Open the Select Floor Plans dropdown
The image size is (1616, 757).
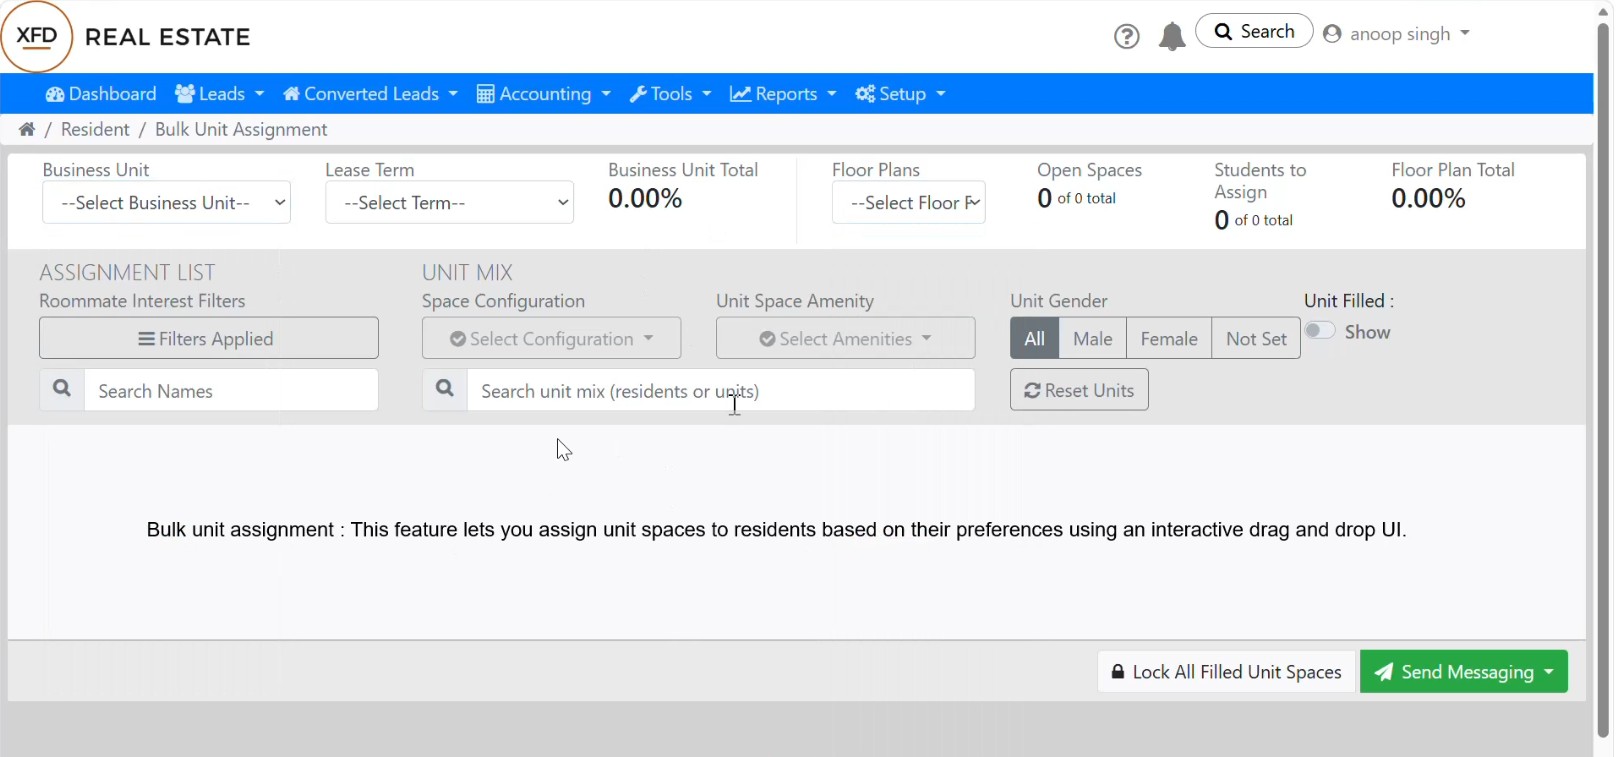[x=909, y=203]
